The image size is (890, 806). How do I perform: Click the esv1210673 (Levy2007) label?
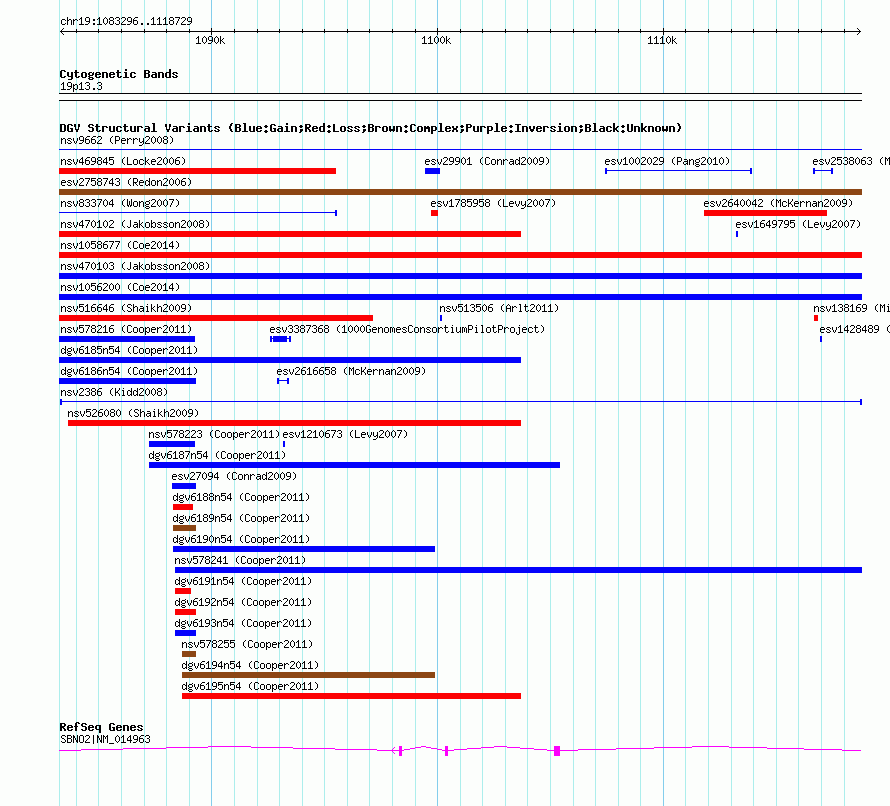(x=345, y=434)
